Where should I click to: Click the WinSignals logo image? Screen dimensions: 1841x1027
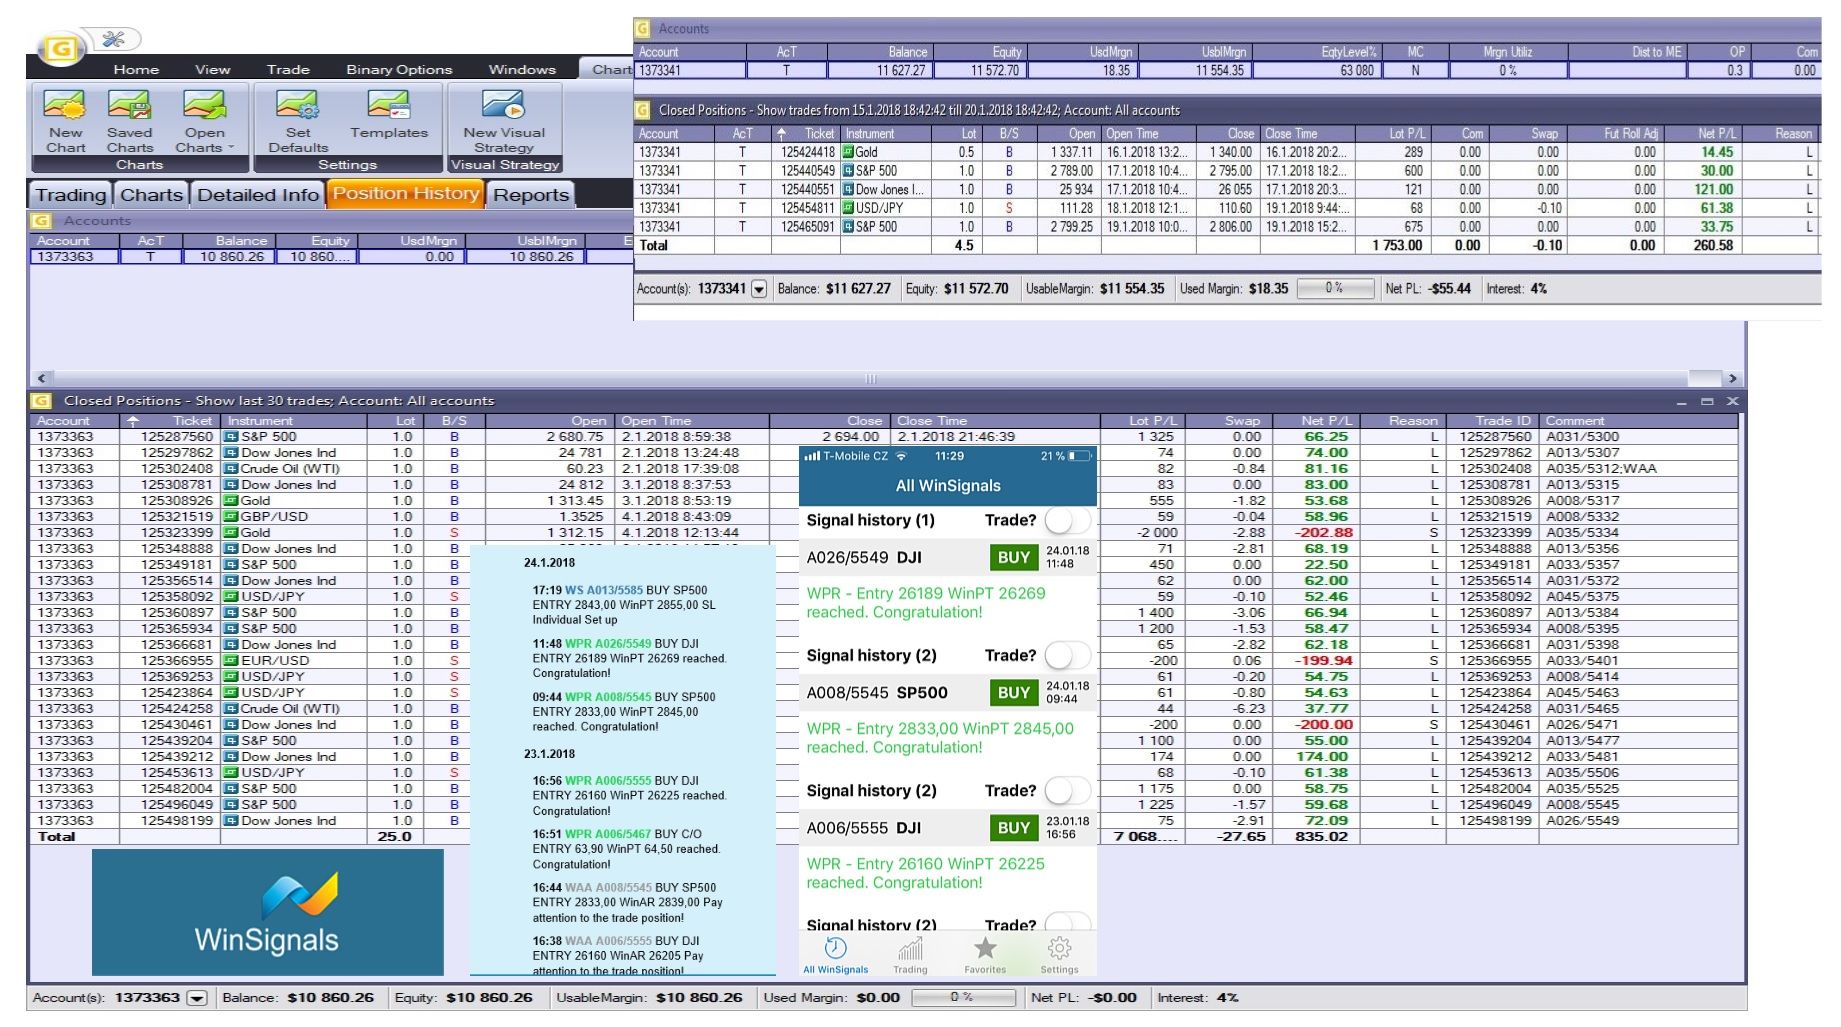267,912
